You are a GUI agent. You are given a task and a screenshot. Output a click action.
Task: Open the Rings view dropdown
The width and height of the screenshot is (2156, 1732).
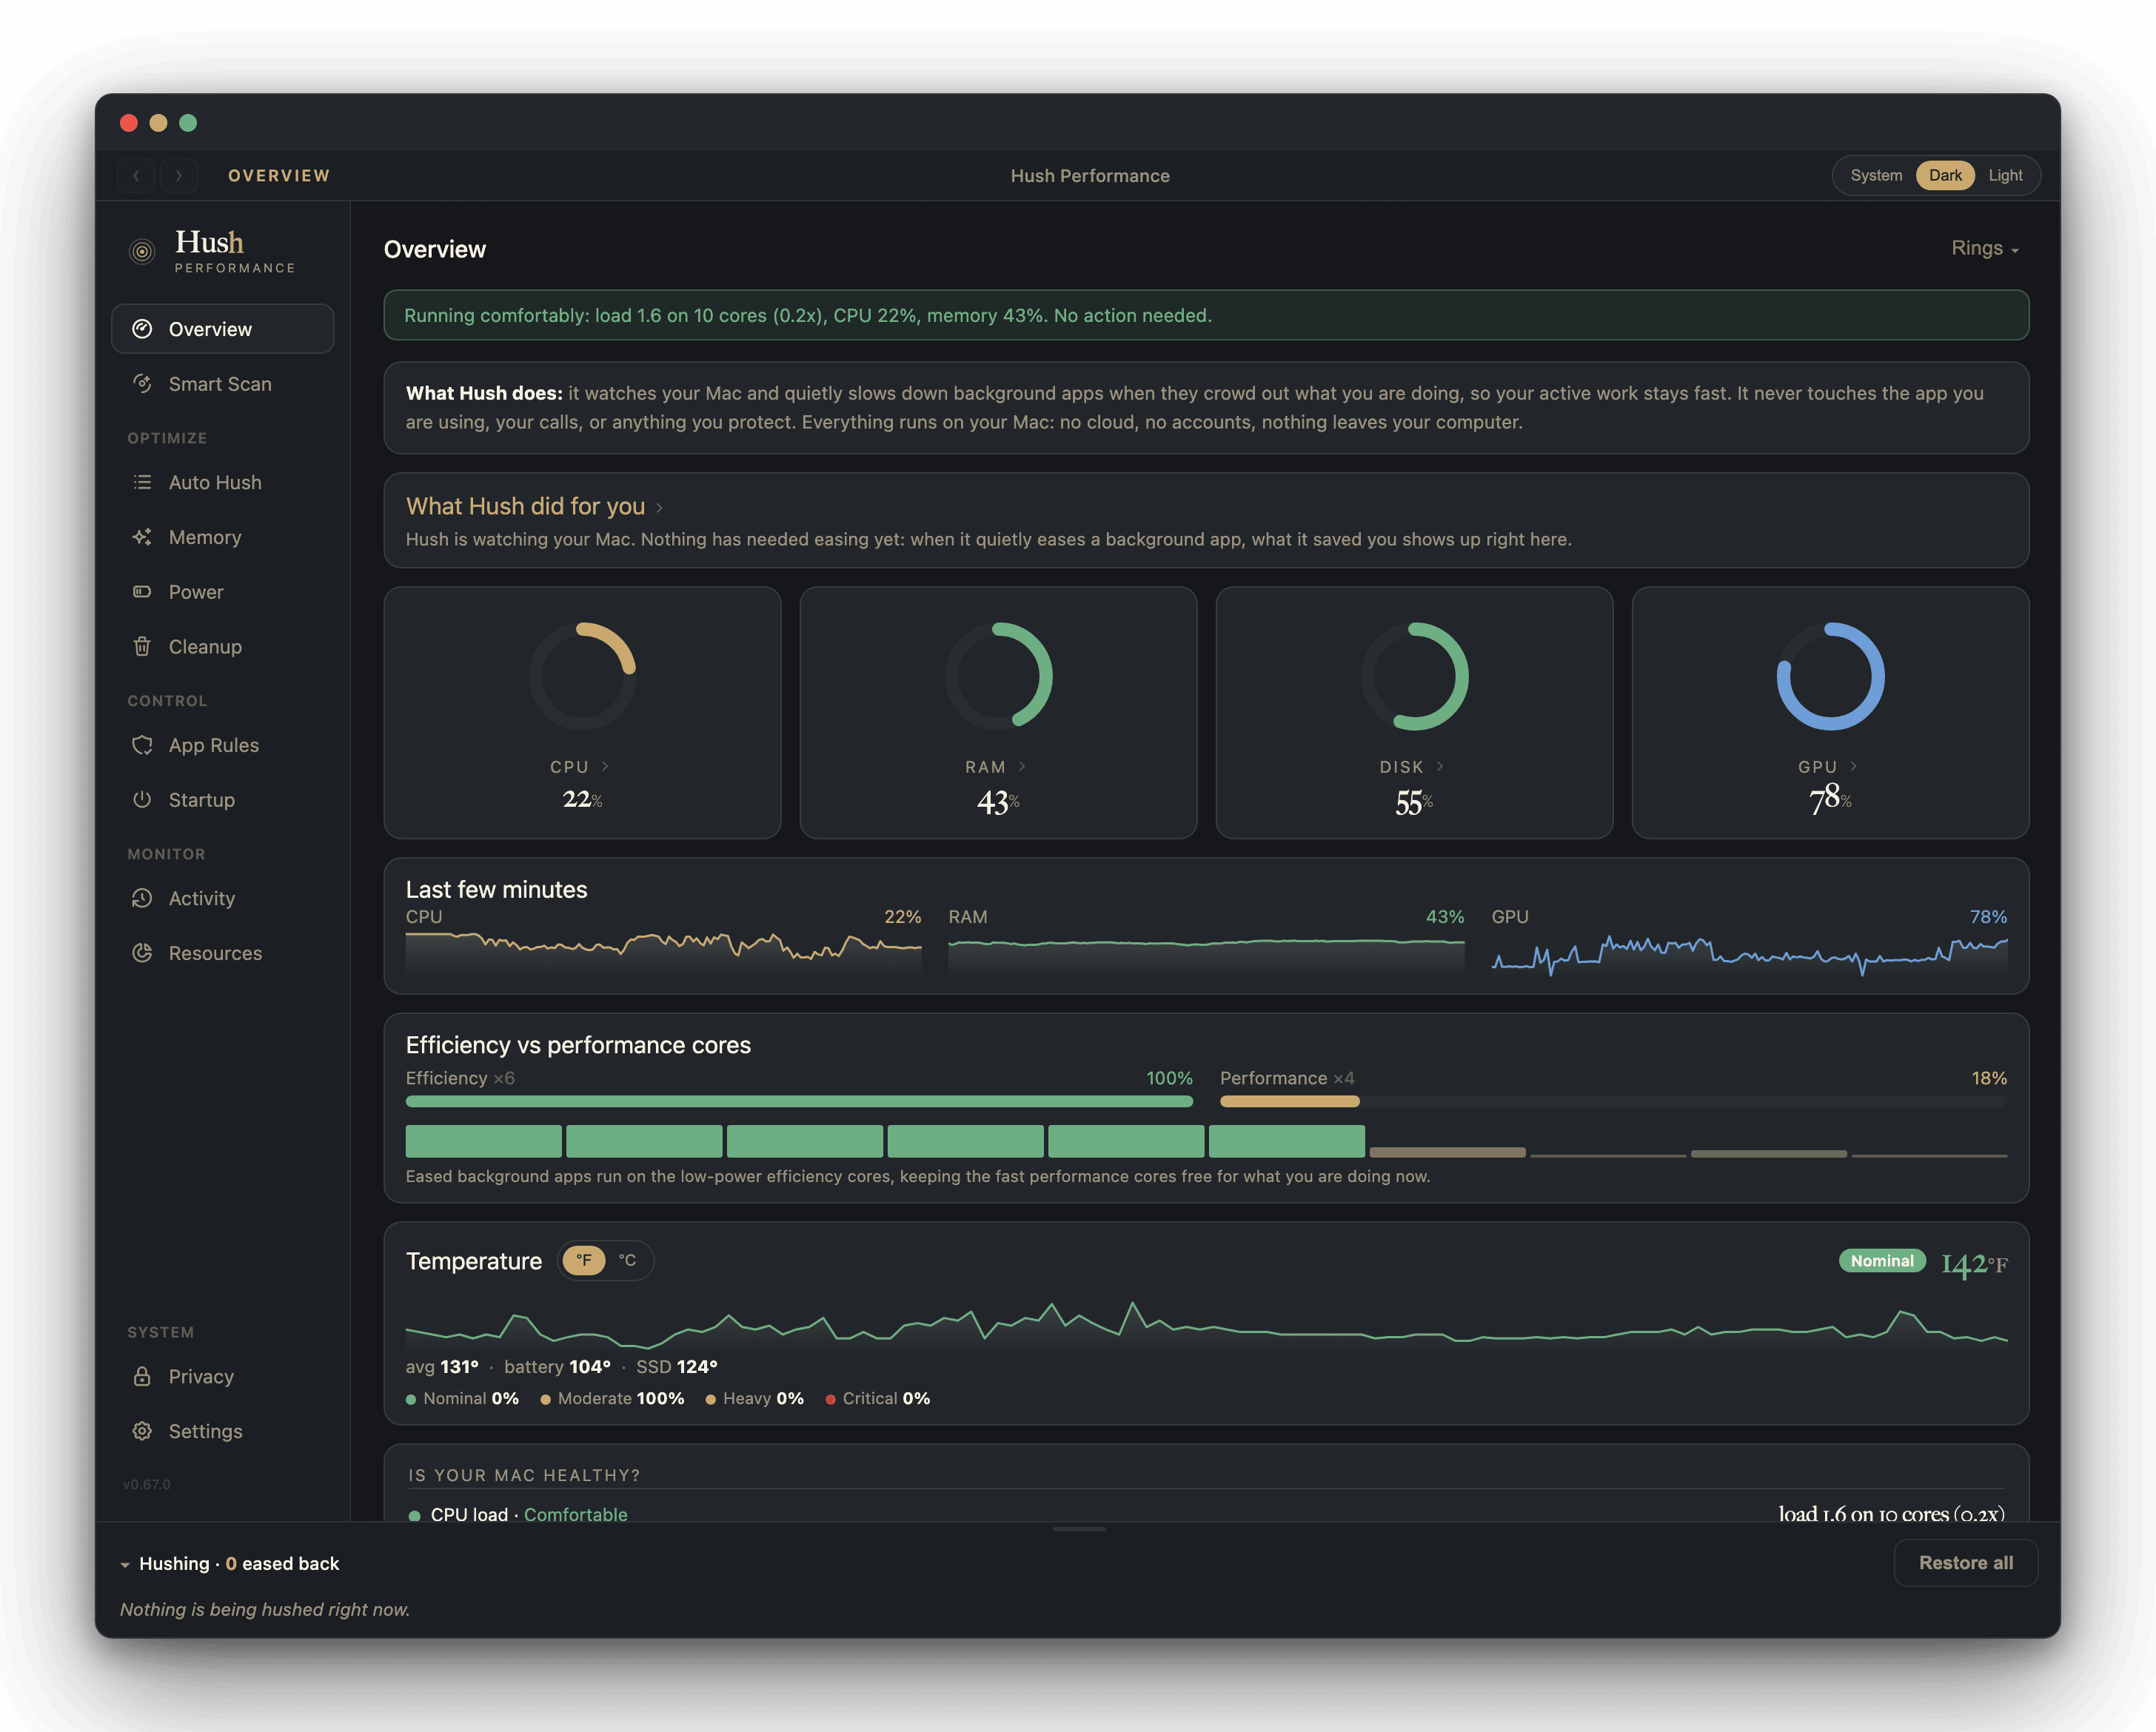click(1985, 248)
